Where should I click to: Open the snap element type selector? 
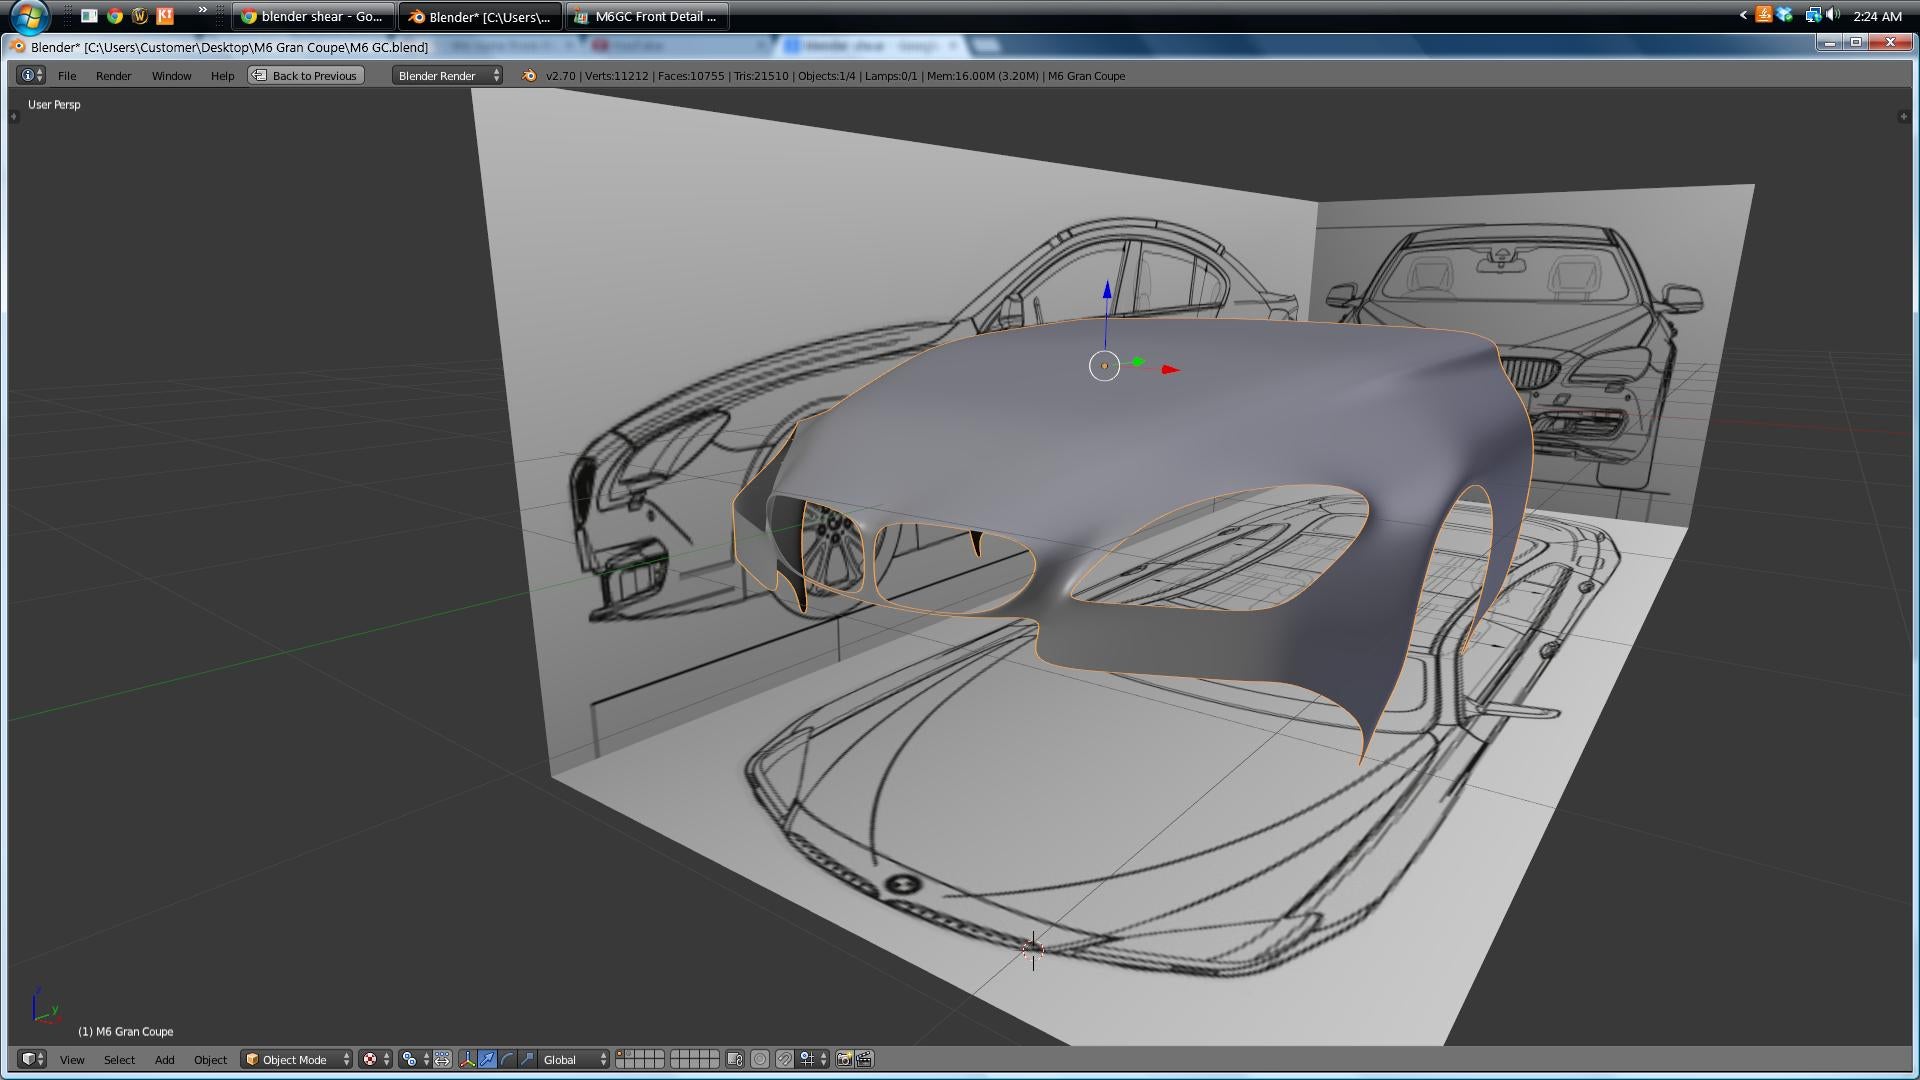point(813,1059)
